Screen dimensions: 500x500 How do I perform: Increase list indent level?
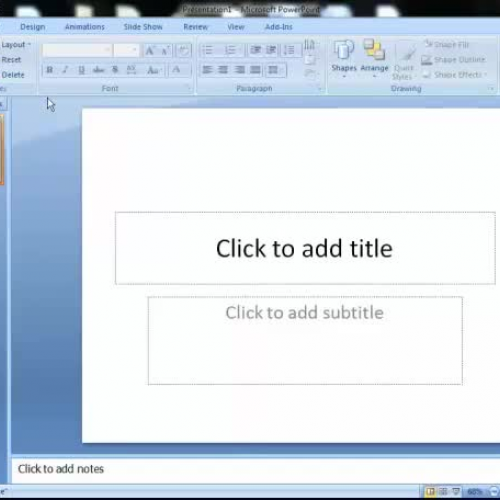[271, 50]
